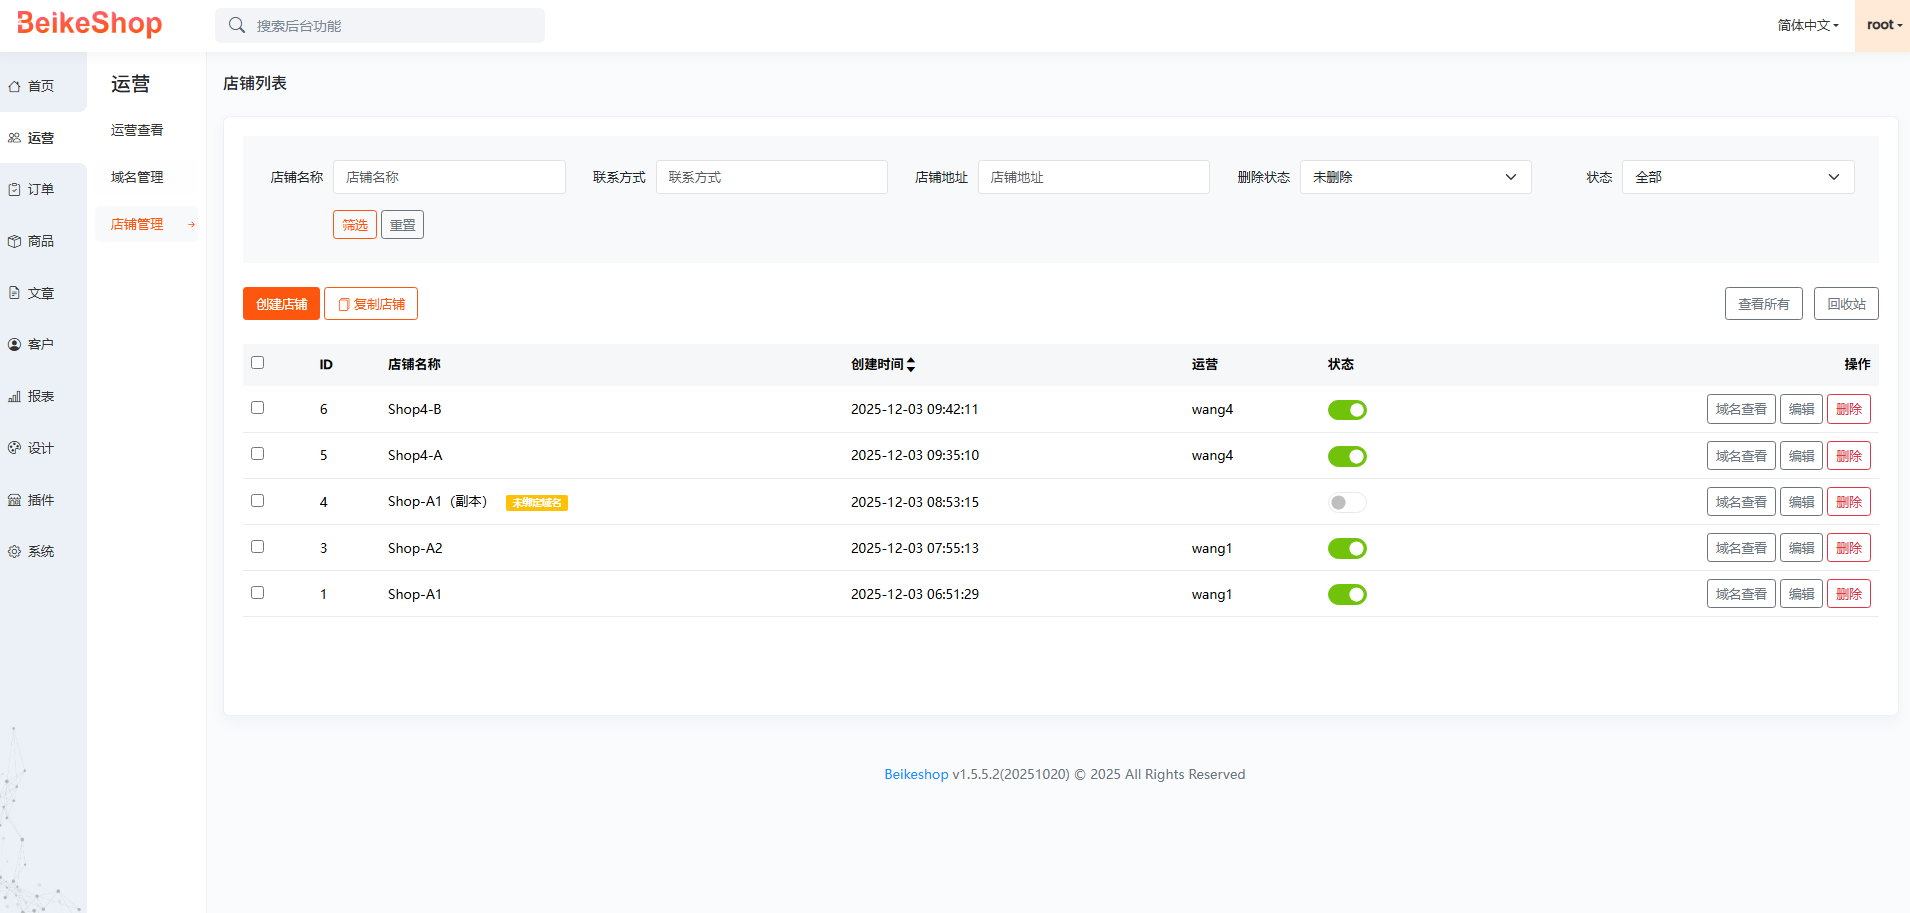Disable the status toggle for Shop4-B
This screenshot has height=913, width=1910.
[x=1346, y=410]
